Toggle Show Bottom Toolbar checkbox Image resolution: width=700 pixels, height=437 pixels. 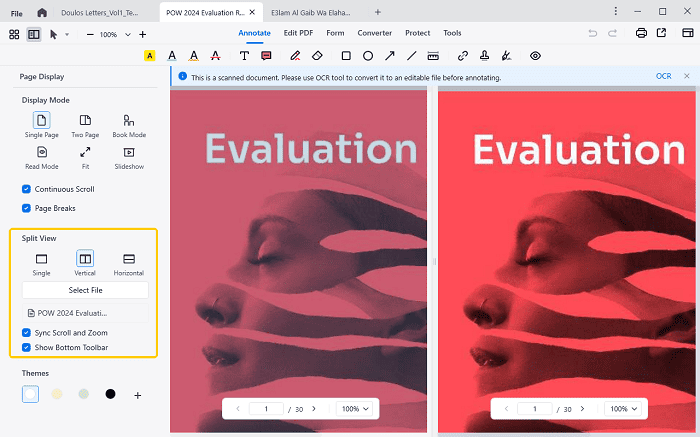tap(26, 347)
